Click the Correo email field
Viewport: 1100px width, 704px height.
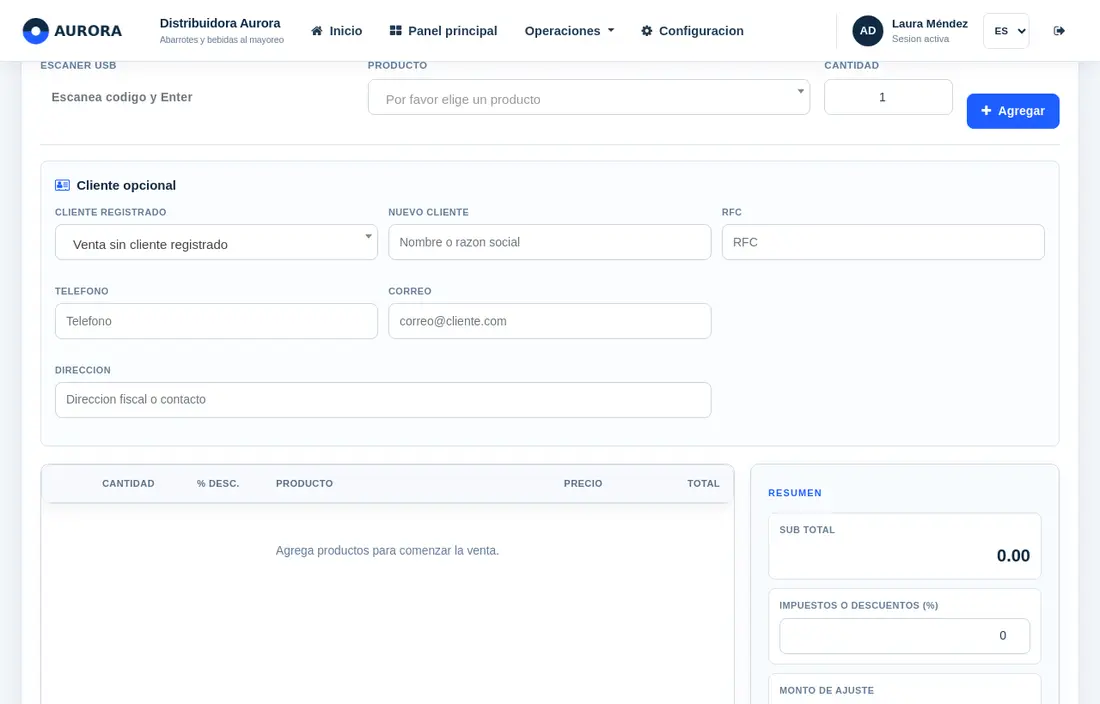point(549,321)
